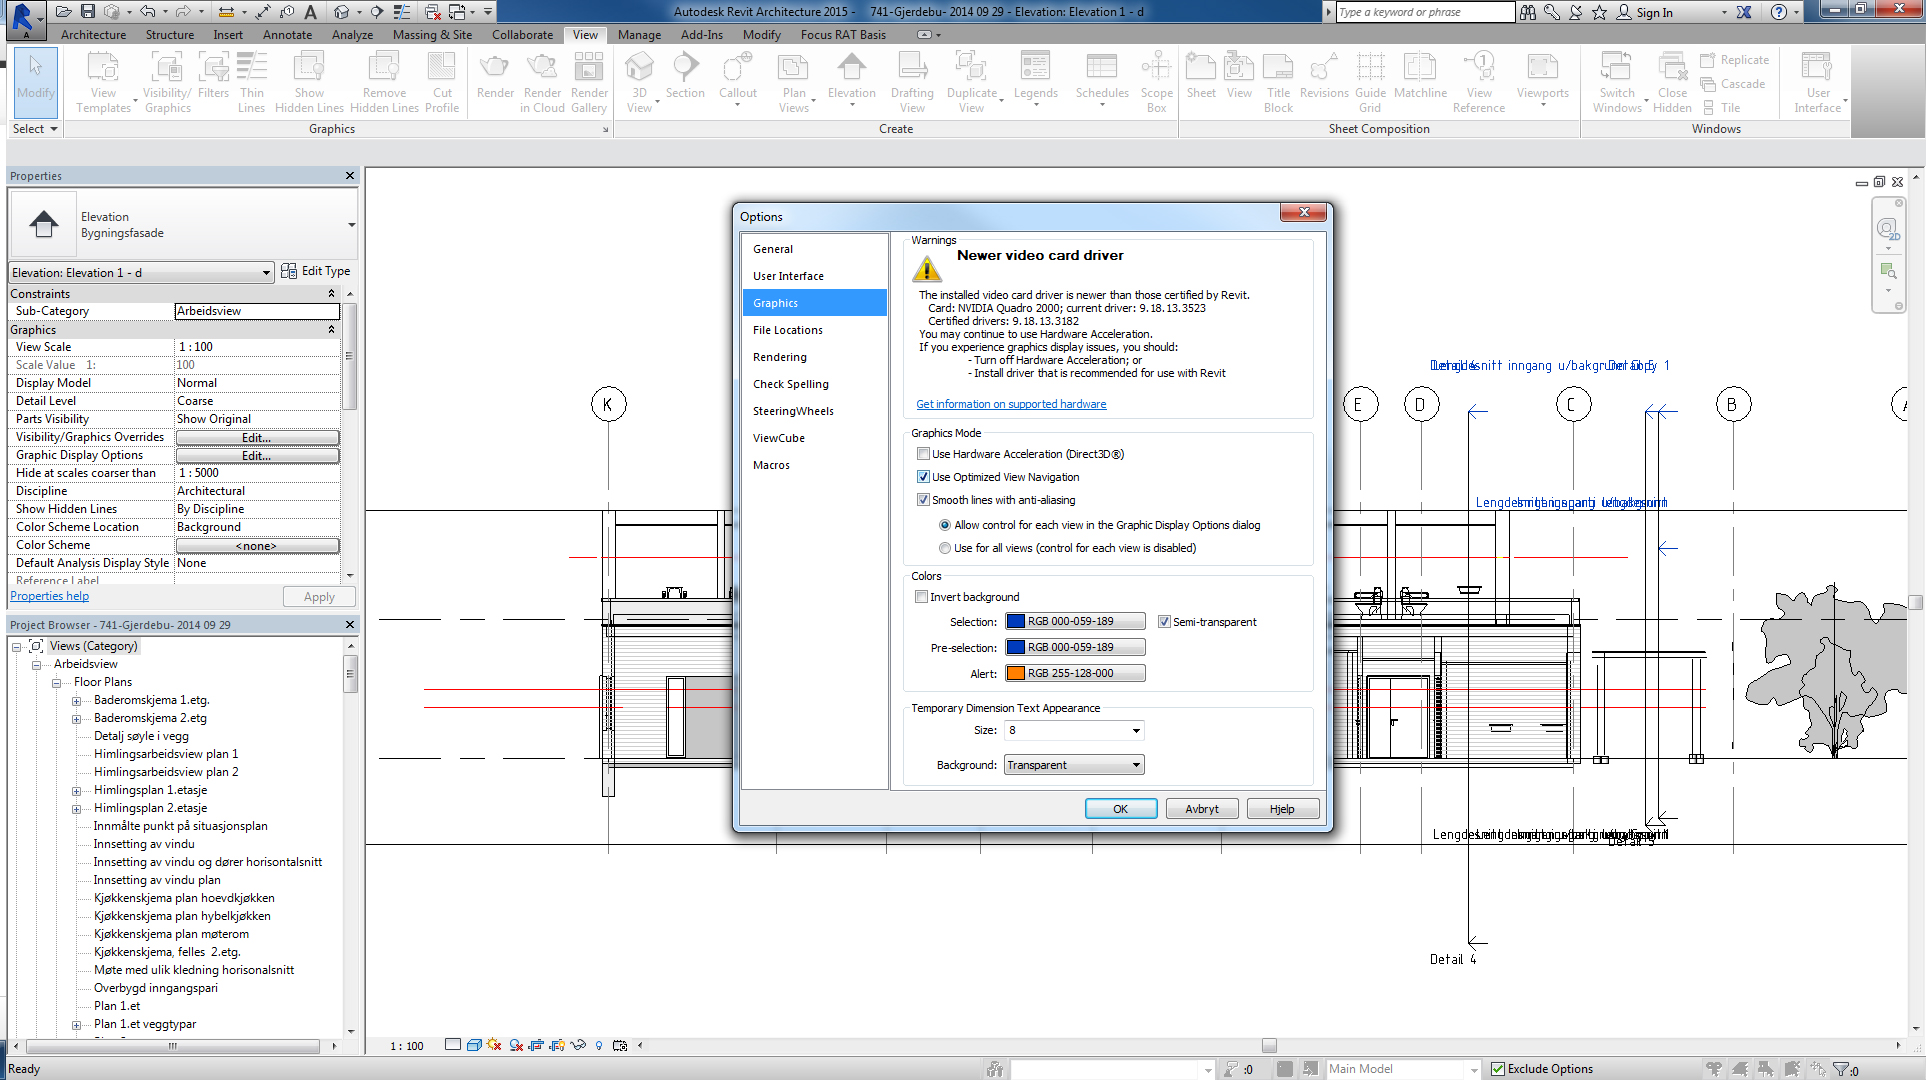Expand Baderomskjema 1.etg. tree node

click(77, 700)
